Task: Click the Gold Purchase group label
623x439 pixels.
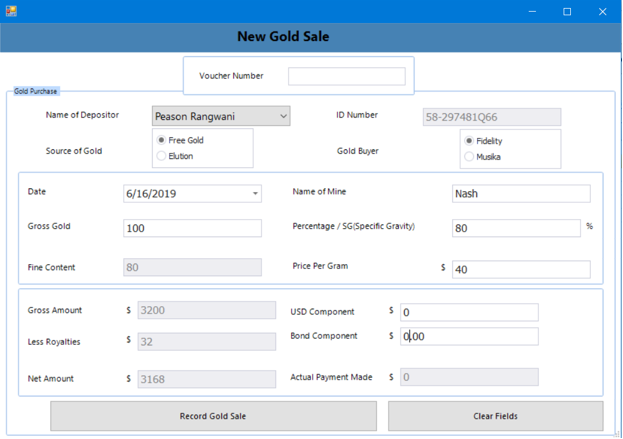Action: (36, 91)
